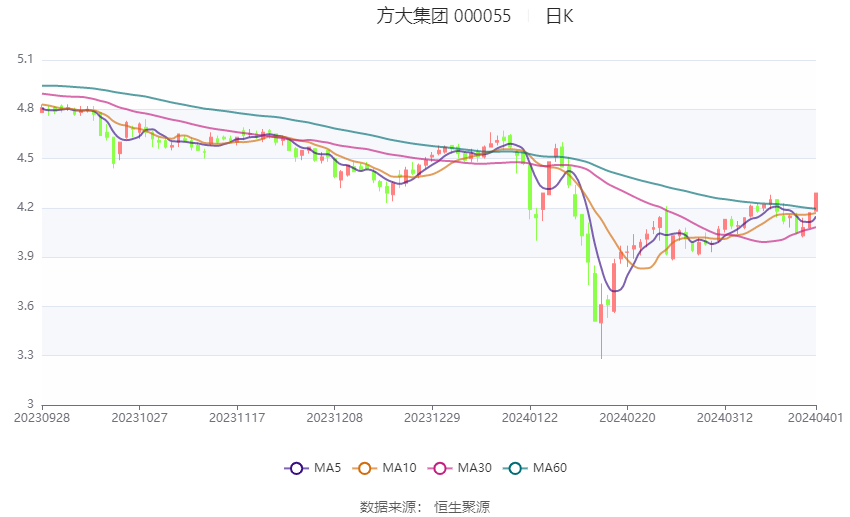Click the last red candlestick at 20240401

coord(816,202)
